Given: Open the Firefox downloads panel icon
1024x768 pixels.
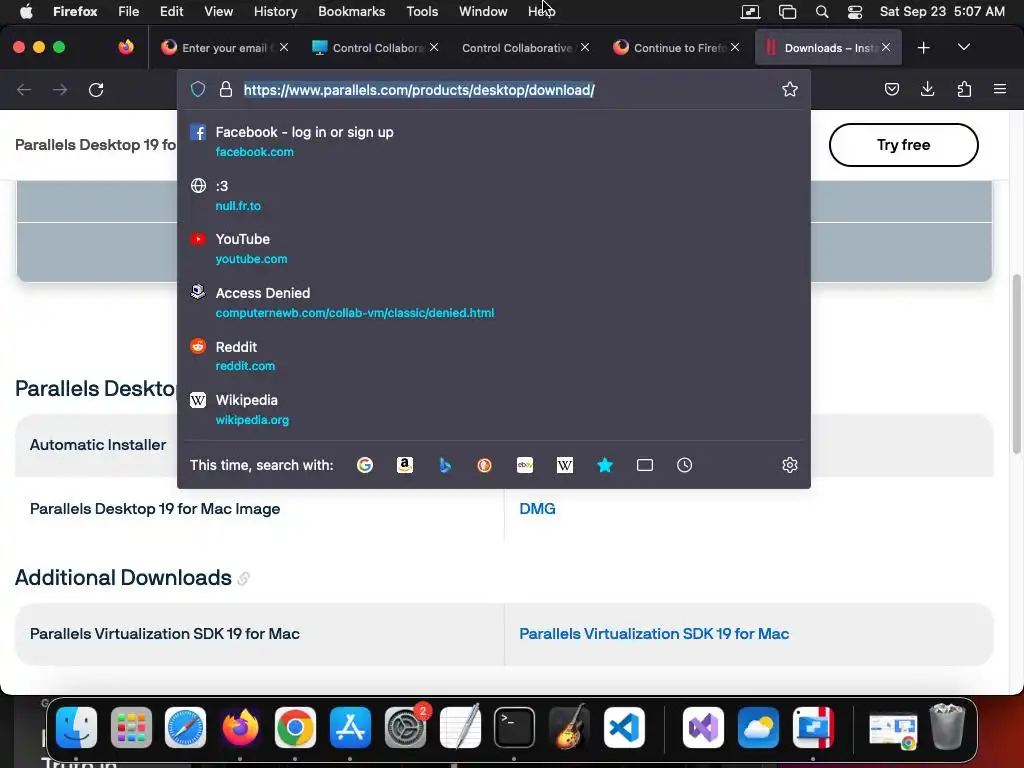Looking at the screenshot, I should click(x=927, y=89).
